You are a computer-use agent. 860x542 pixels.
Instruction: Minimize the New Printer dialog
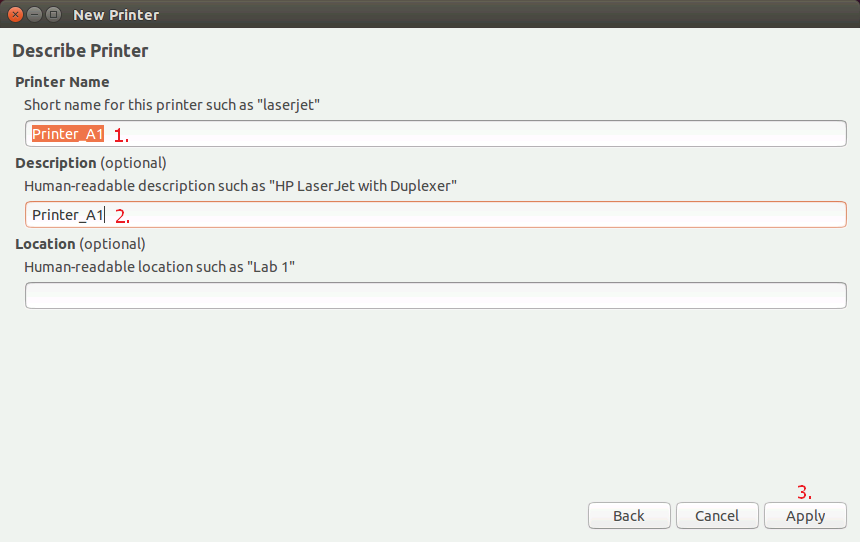click(35, 15)
